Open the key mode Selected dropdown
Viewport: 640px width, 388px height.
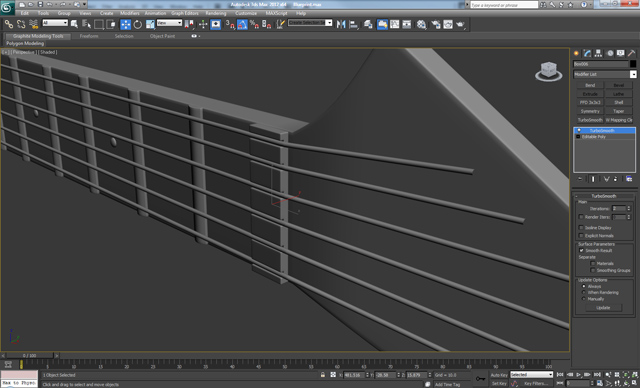pyautogui.click(x=531, y=375)
